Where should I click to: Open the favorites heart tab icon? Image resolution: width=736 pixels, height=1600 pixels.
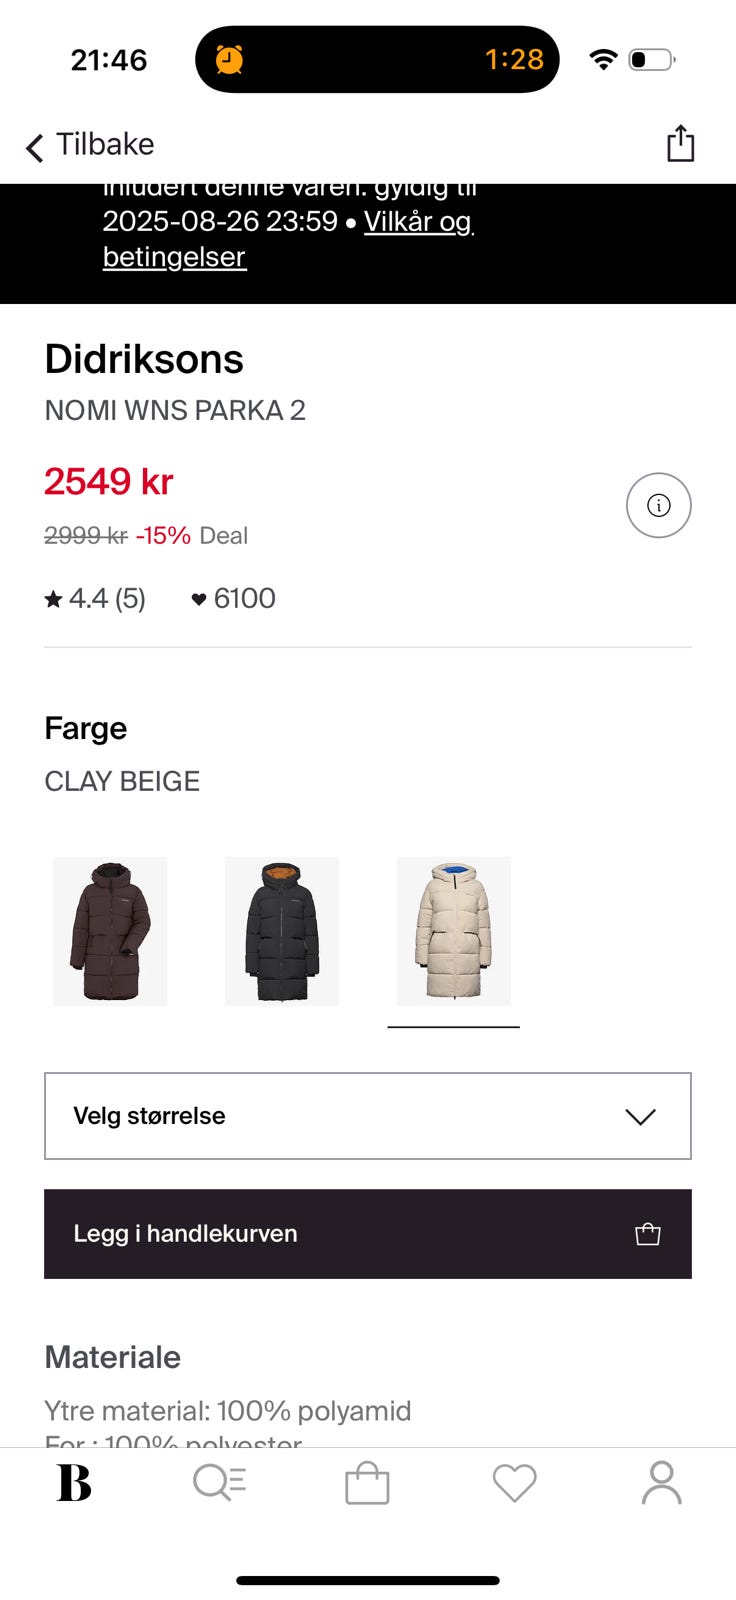point(514,1483)
